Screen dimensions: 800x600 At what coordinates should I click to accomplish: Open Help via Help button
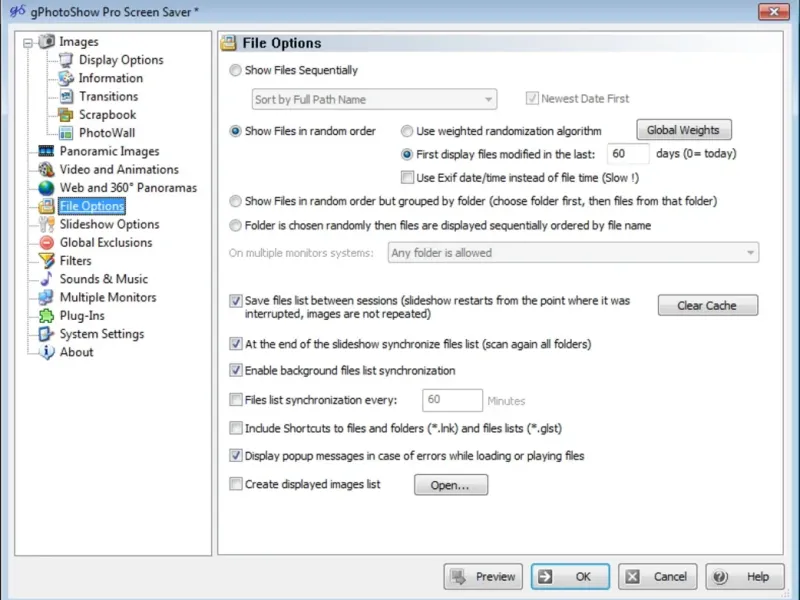tap(745, 577)
